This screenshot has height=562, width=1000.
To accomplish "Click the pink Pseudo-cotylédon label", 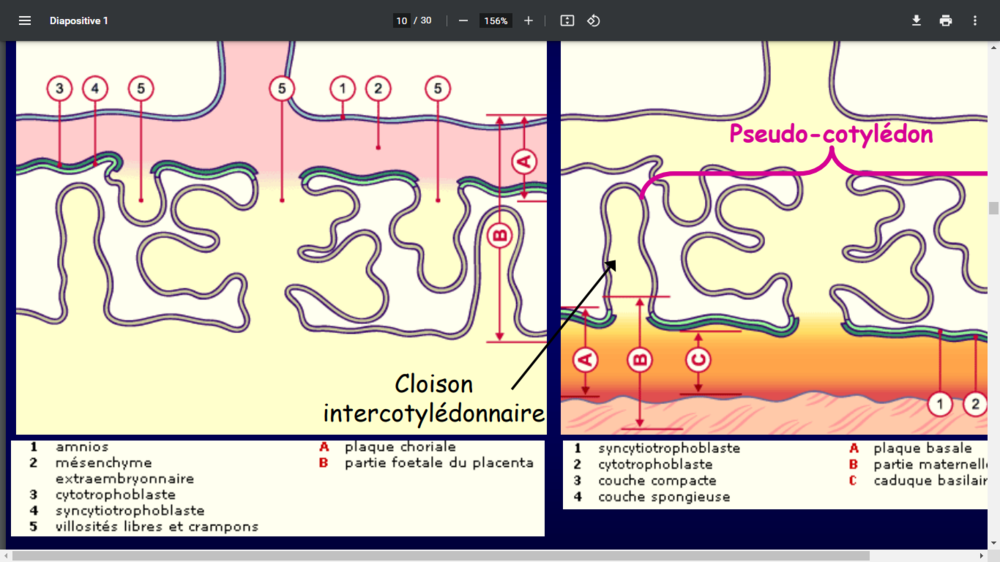I will [831, 134].
